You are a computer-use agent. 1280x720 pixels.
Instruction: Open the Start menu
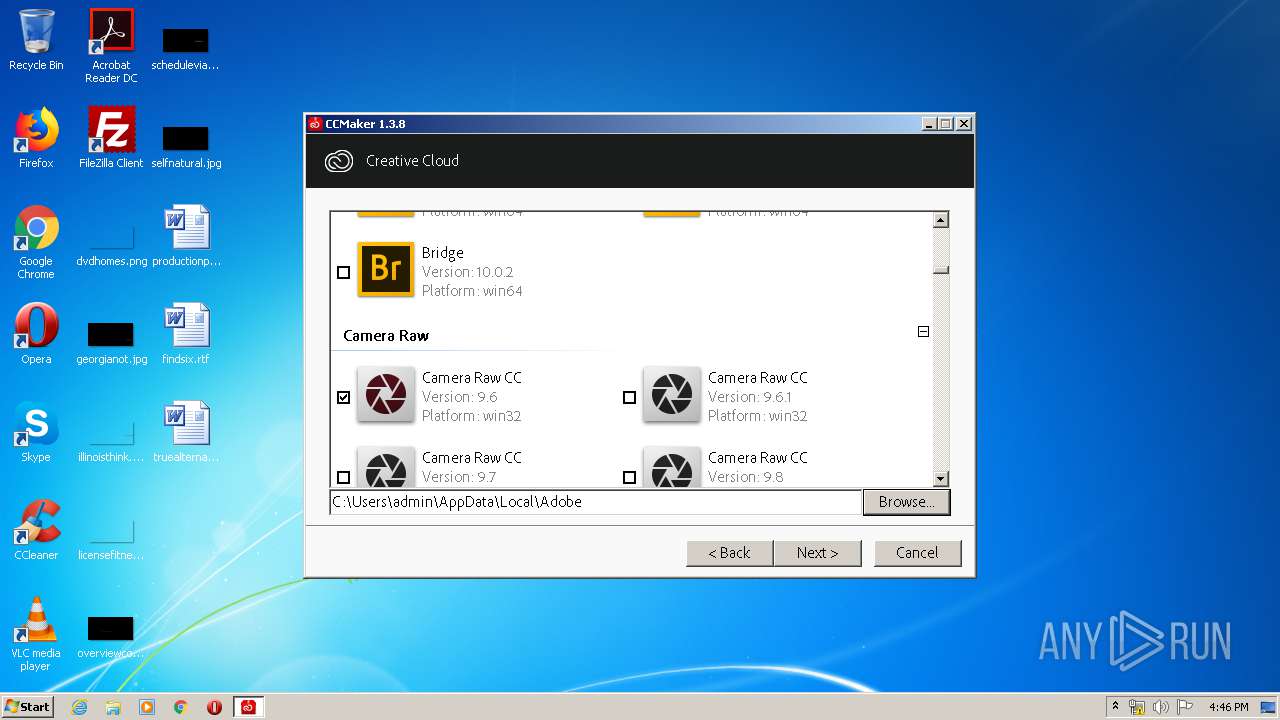(x=28, y=707)
